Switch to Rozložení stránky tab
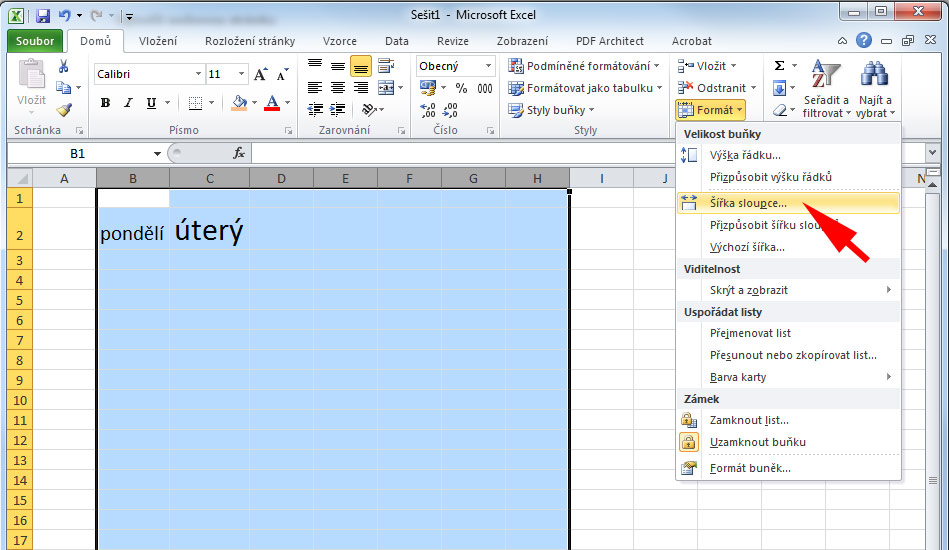Screen dimensions: 949x550 tap(250, 41)
